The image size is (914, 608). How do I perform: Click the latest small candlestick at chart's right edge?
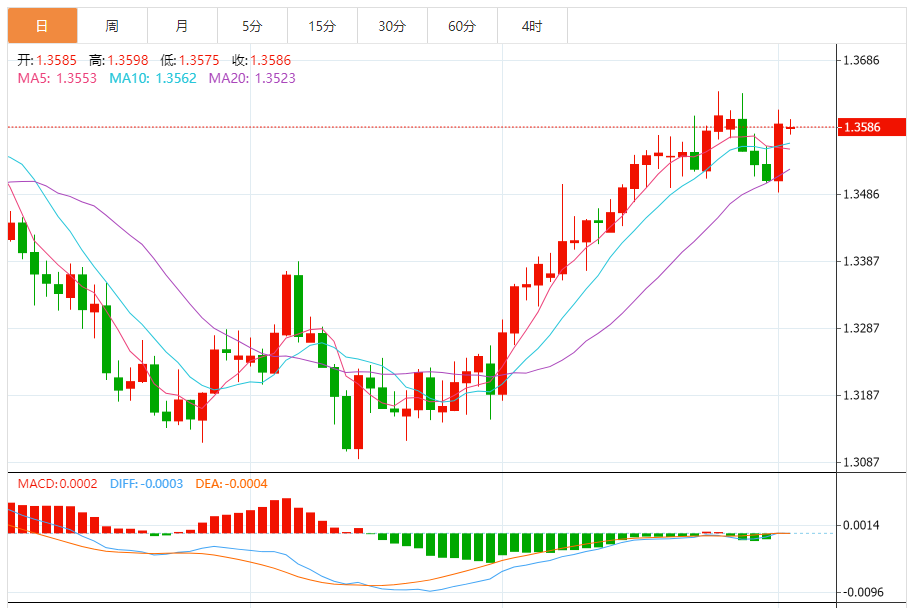(x=790, y=127)
